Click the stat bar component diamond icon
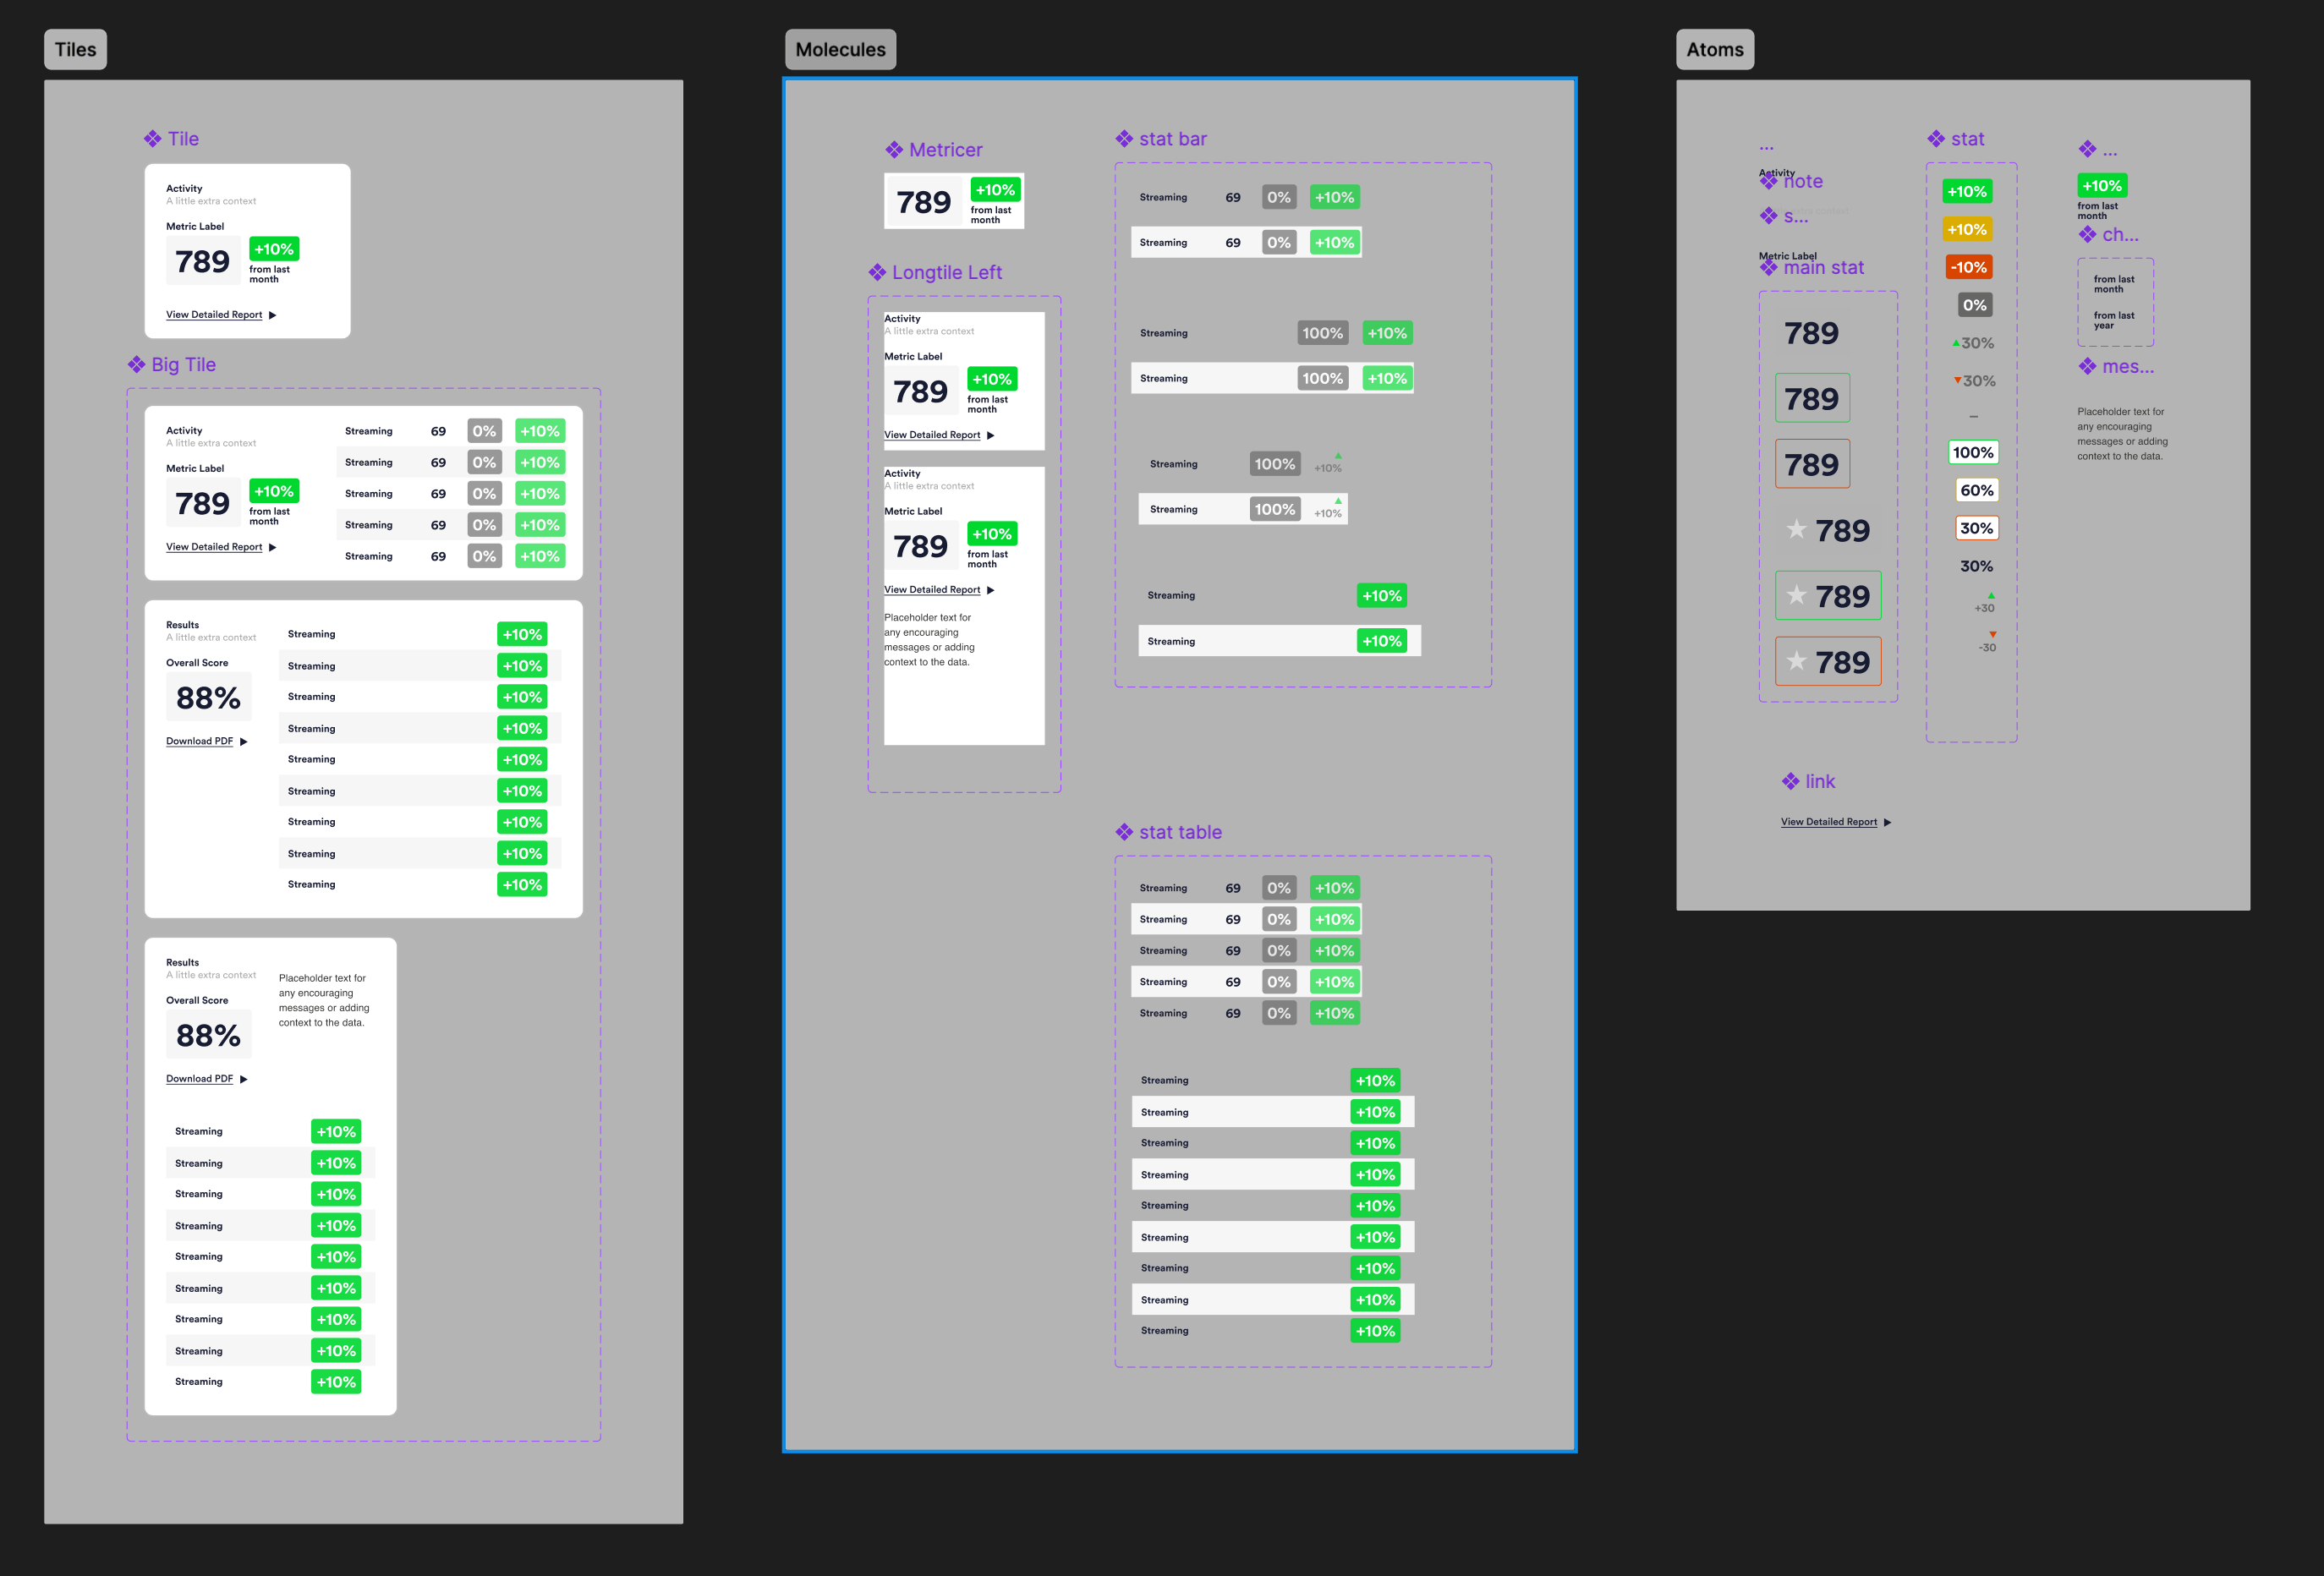2324x1576 pixels. (x=1125, y=138)
